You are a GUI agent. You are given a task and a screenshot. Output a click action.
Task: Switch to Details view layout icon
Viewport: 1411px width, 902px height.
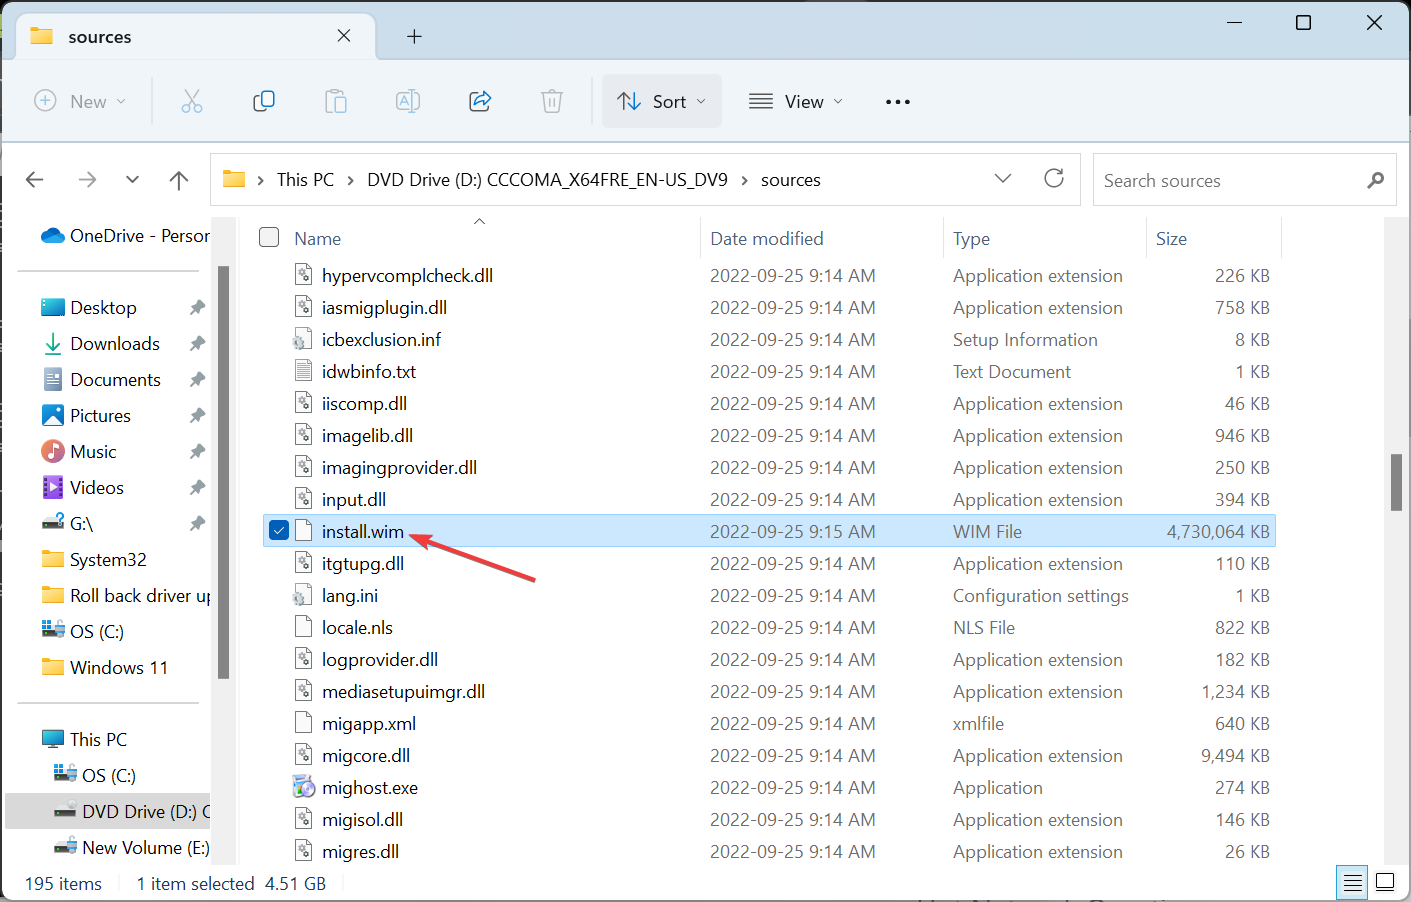(x=1353, y=882)
